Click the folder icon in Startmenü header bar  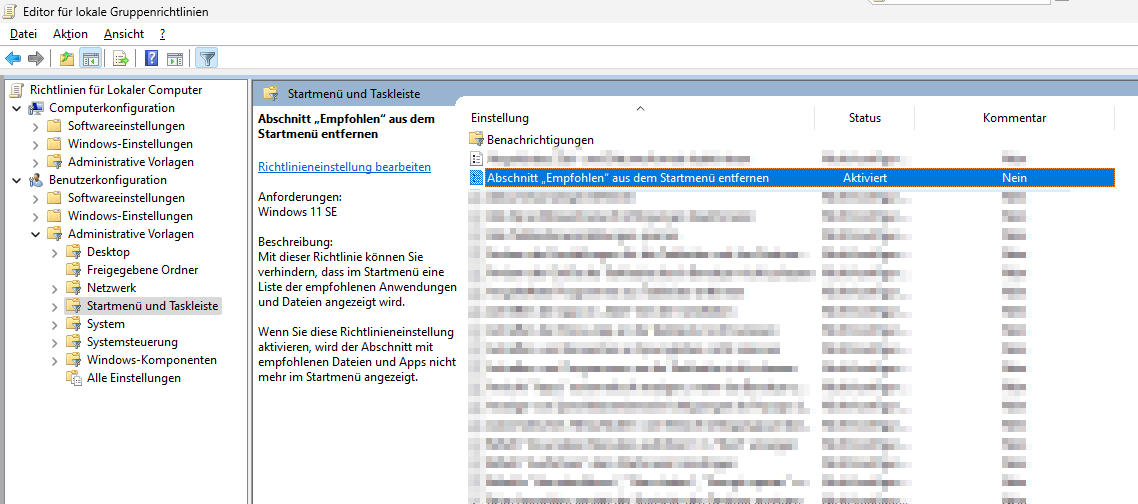click(x=271, y=94)
